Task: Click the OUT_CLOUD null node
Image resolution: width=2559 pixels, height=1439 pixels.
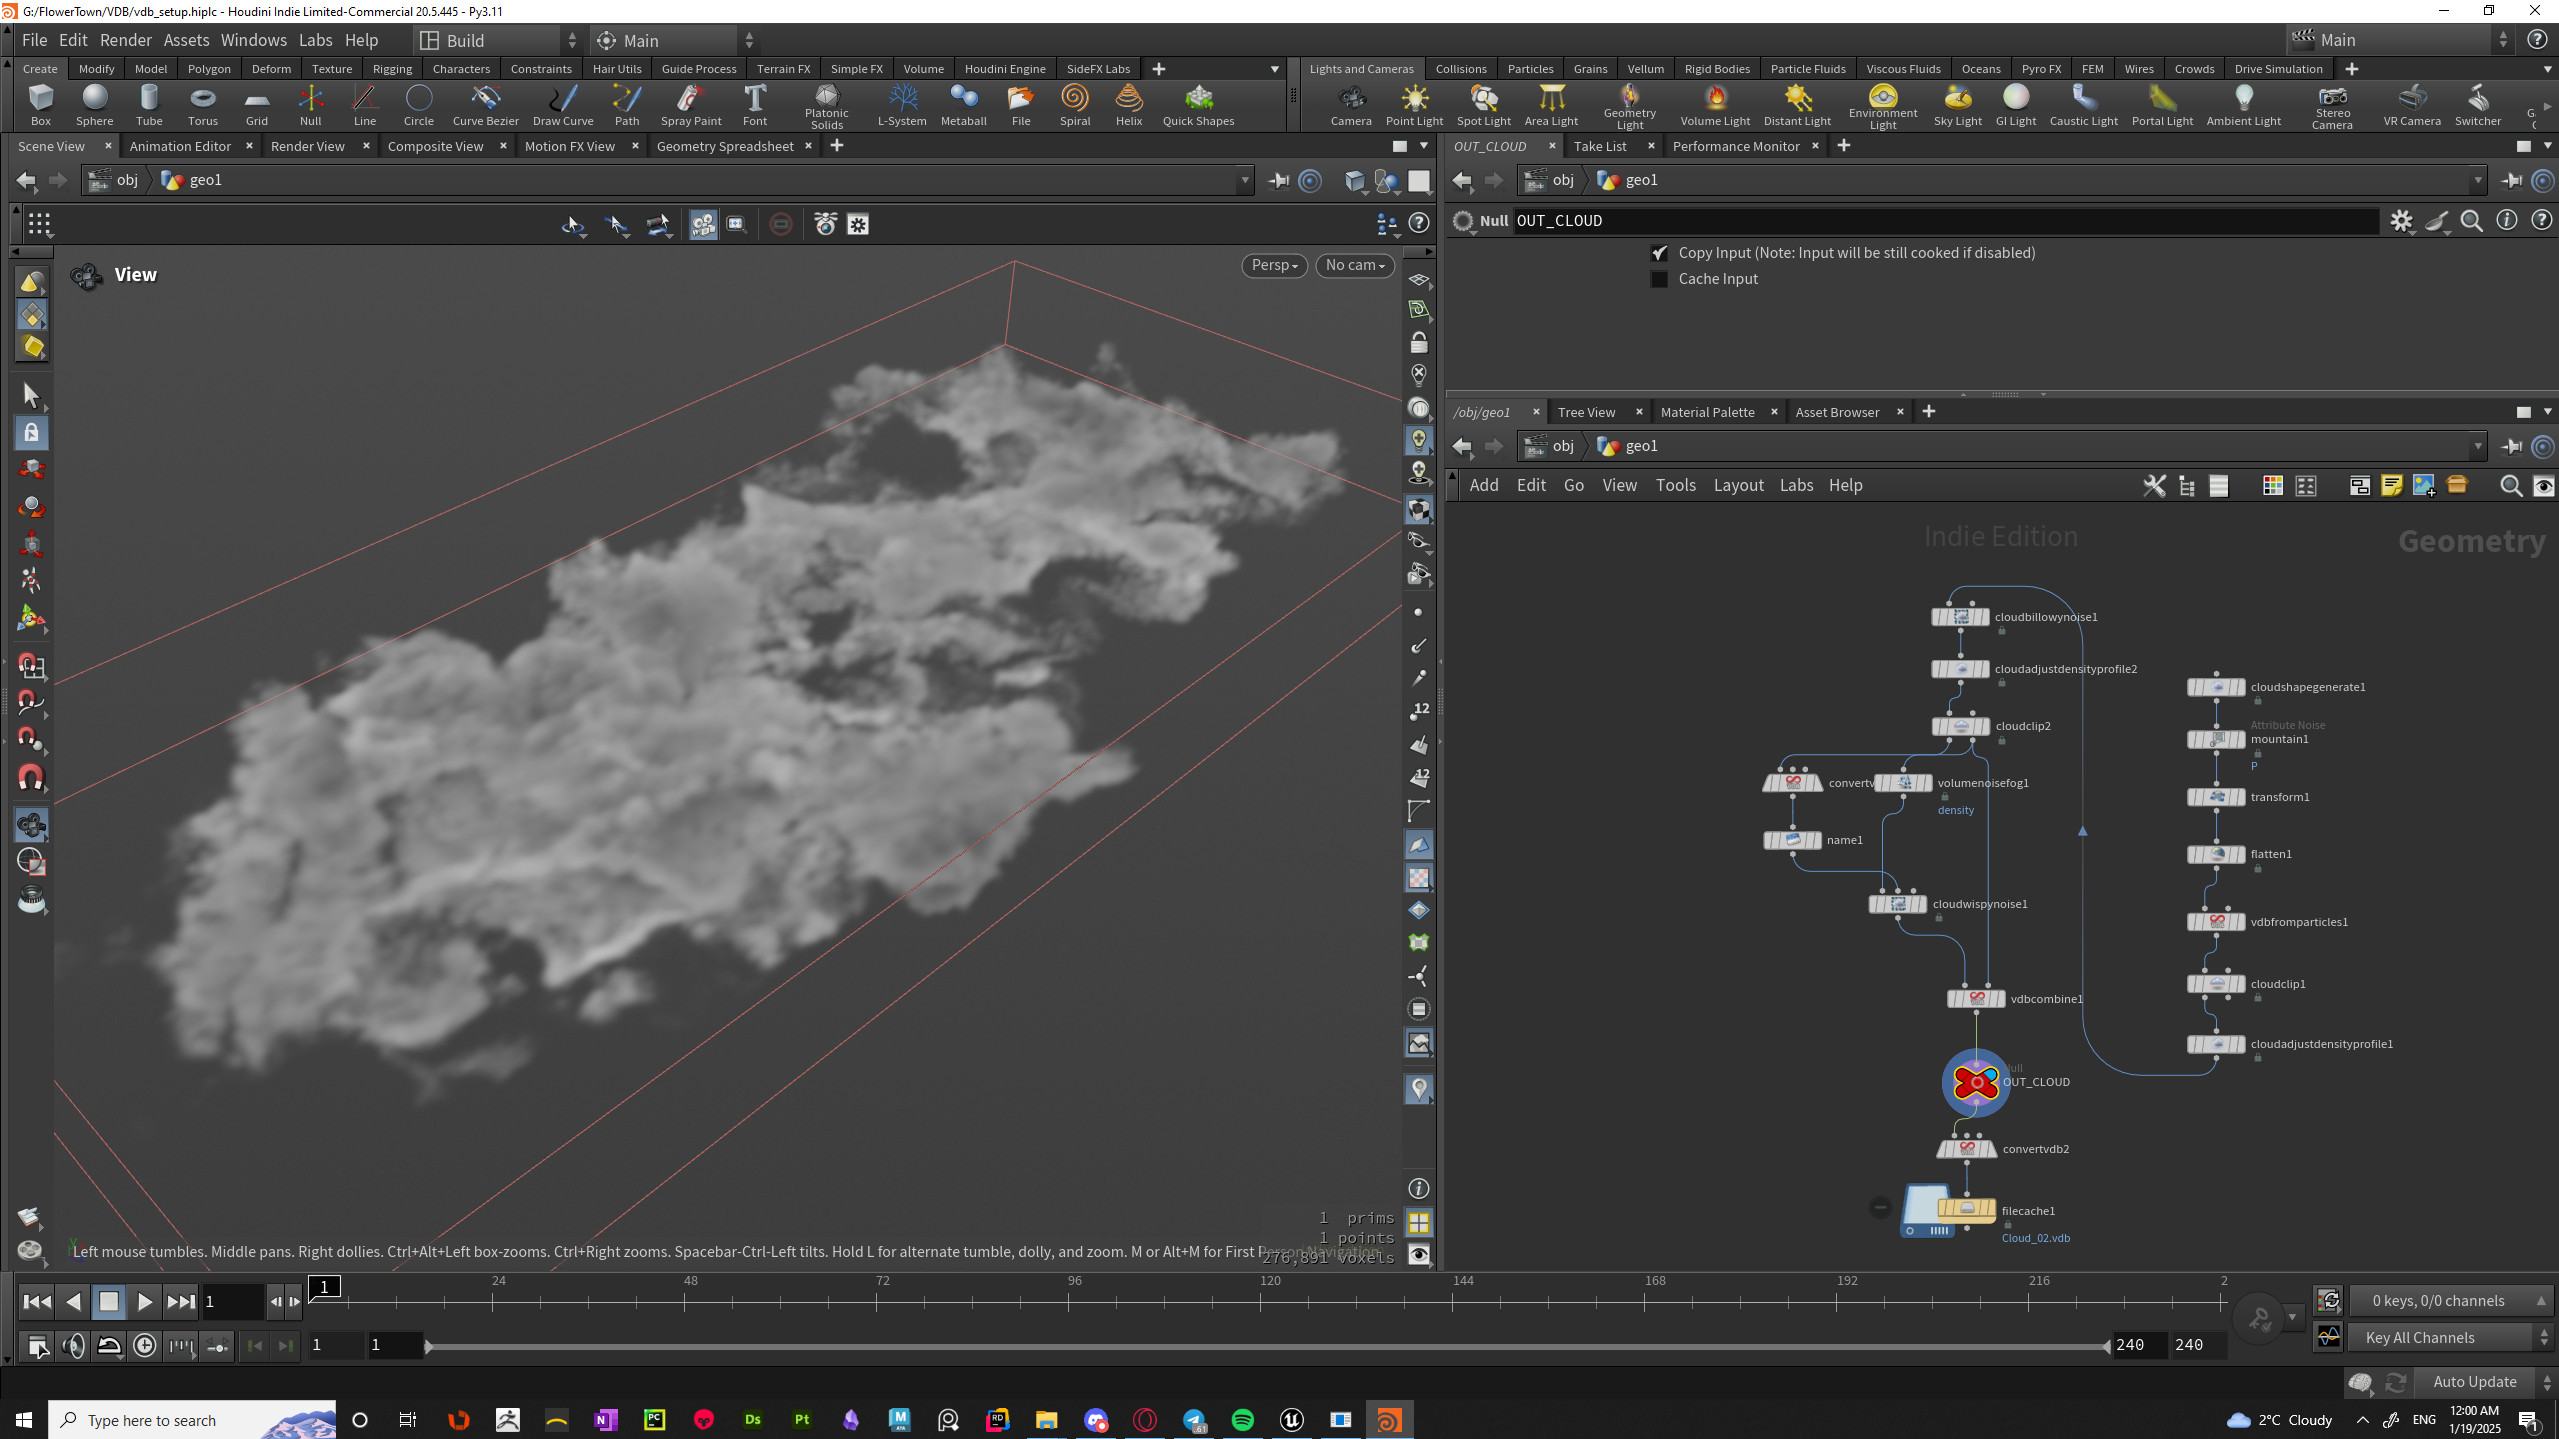Action: [1976, 1082]
